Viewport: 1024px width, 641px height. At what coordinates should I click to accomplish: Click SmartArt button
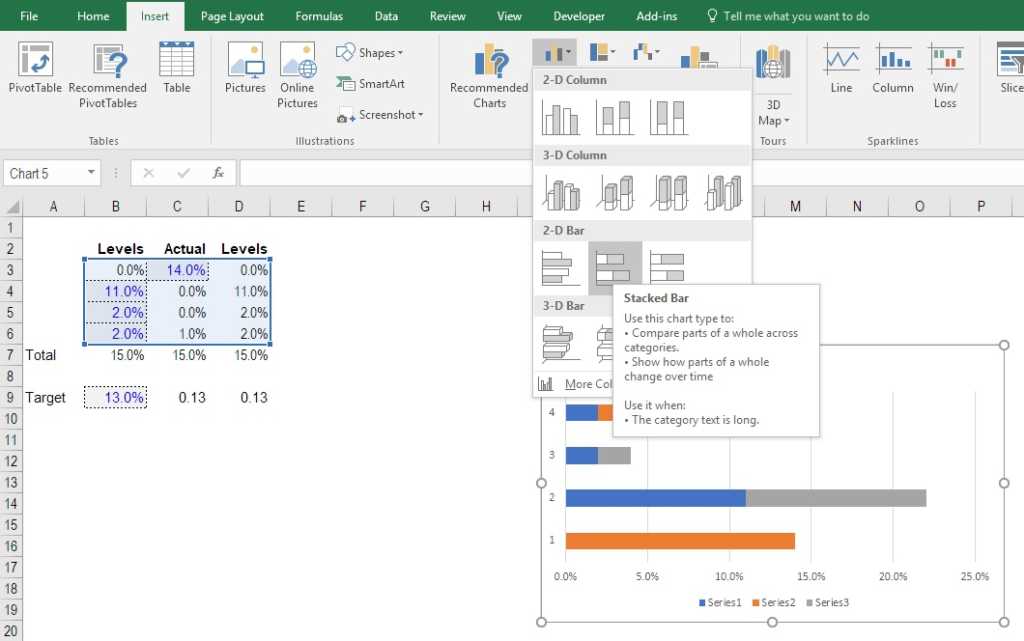(371, 84)
